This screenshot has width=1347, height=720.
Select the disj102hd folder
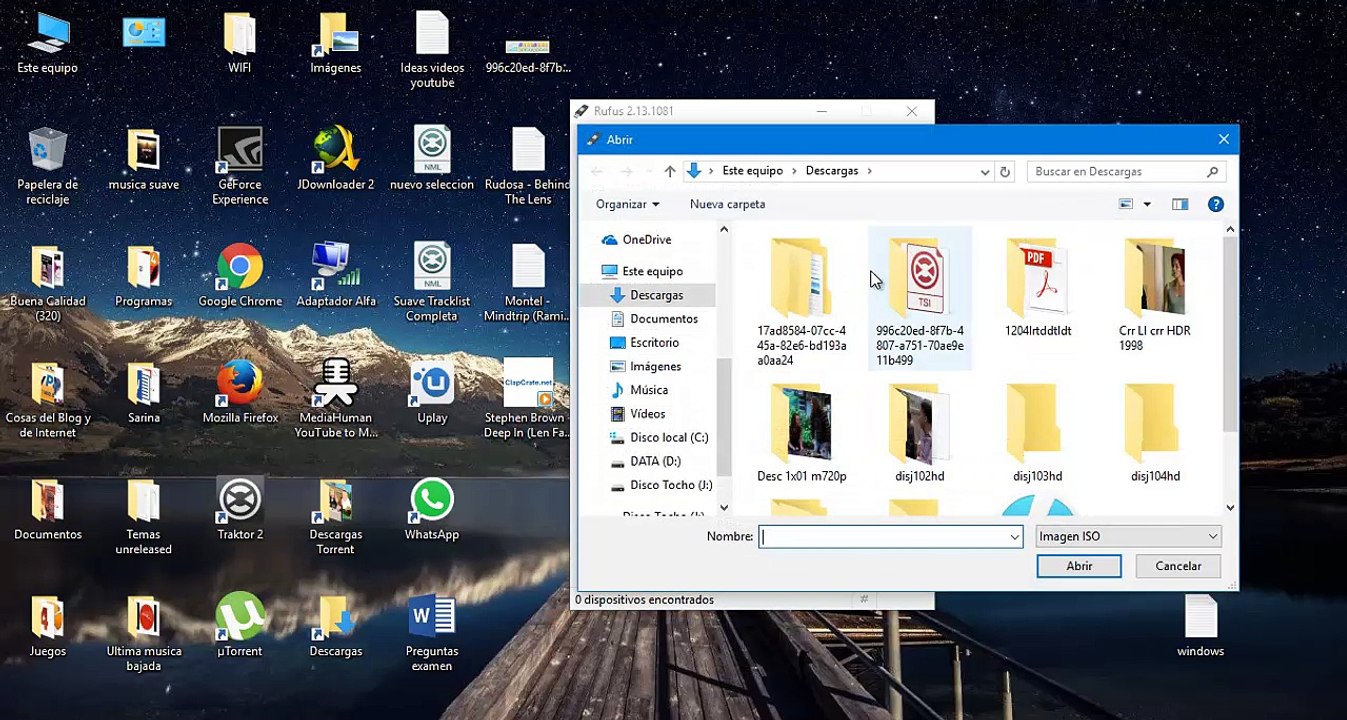click(920, 432)
